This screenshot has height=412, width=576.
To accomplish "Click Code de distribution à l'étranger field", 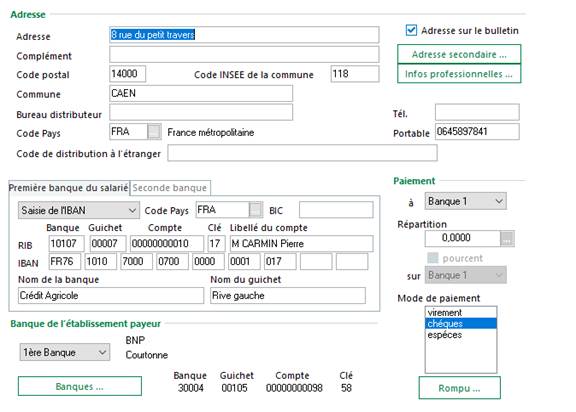I will coord(302,153).
